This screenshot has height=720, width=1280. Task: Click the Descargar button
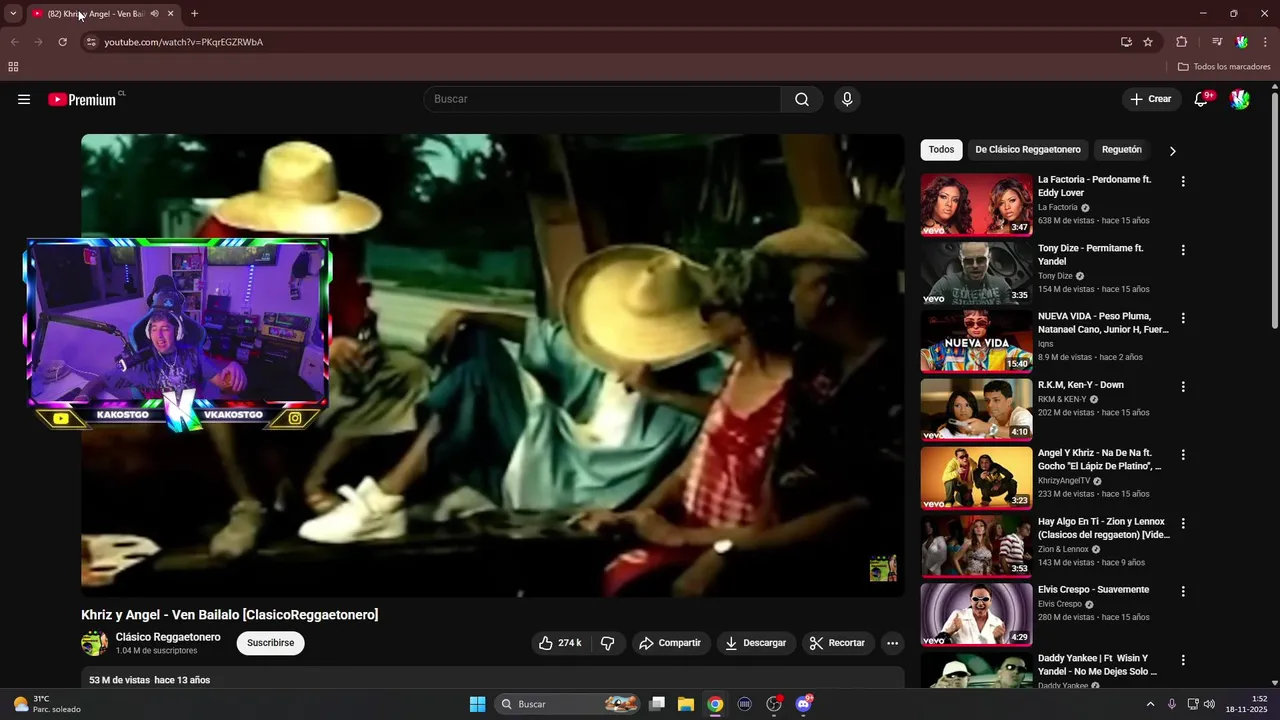coord(756,643)
